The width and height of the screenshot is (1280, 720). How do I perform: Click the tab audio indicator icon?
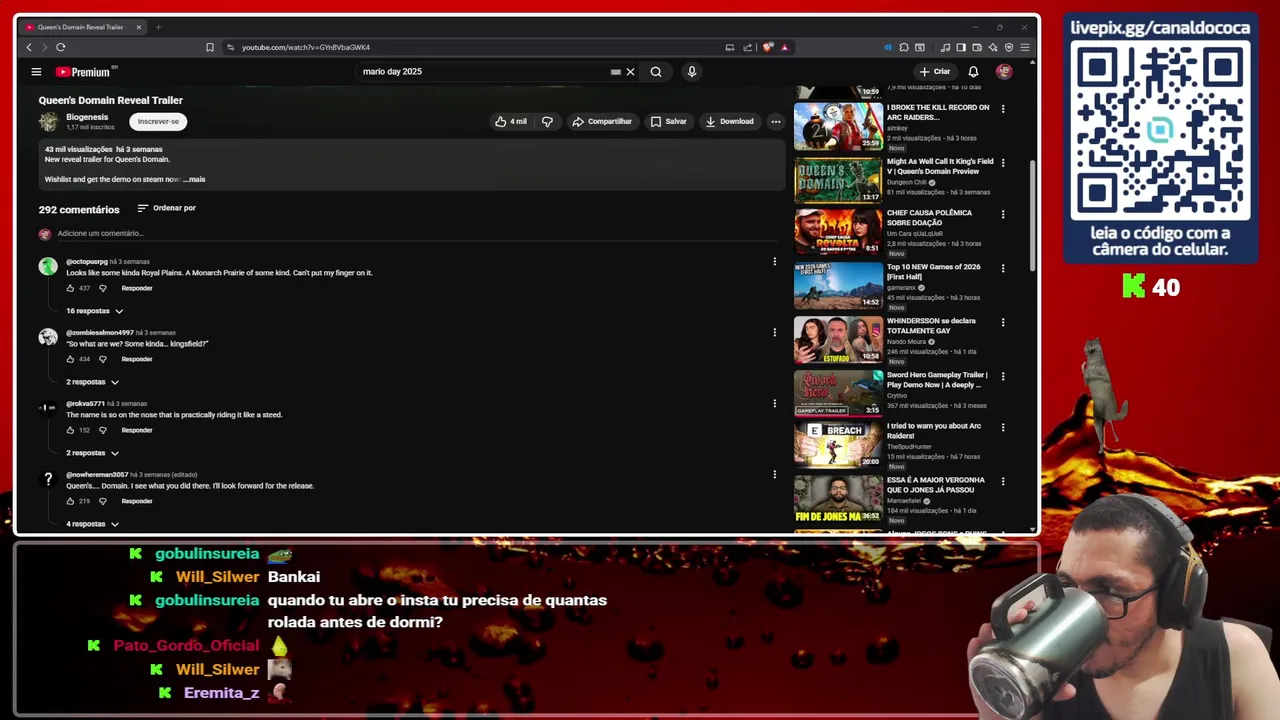(887, 47)
